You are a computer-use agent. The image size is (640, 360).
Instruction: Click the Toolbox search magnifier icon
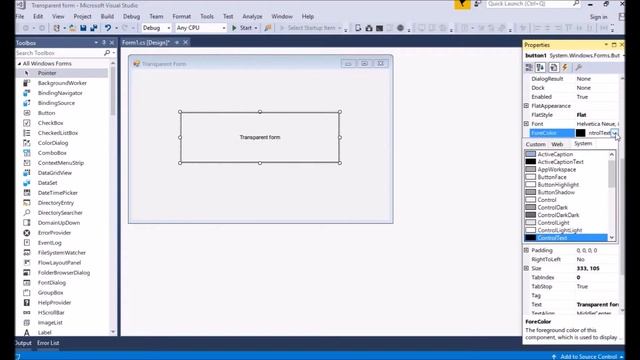pos(107,53)
